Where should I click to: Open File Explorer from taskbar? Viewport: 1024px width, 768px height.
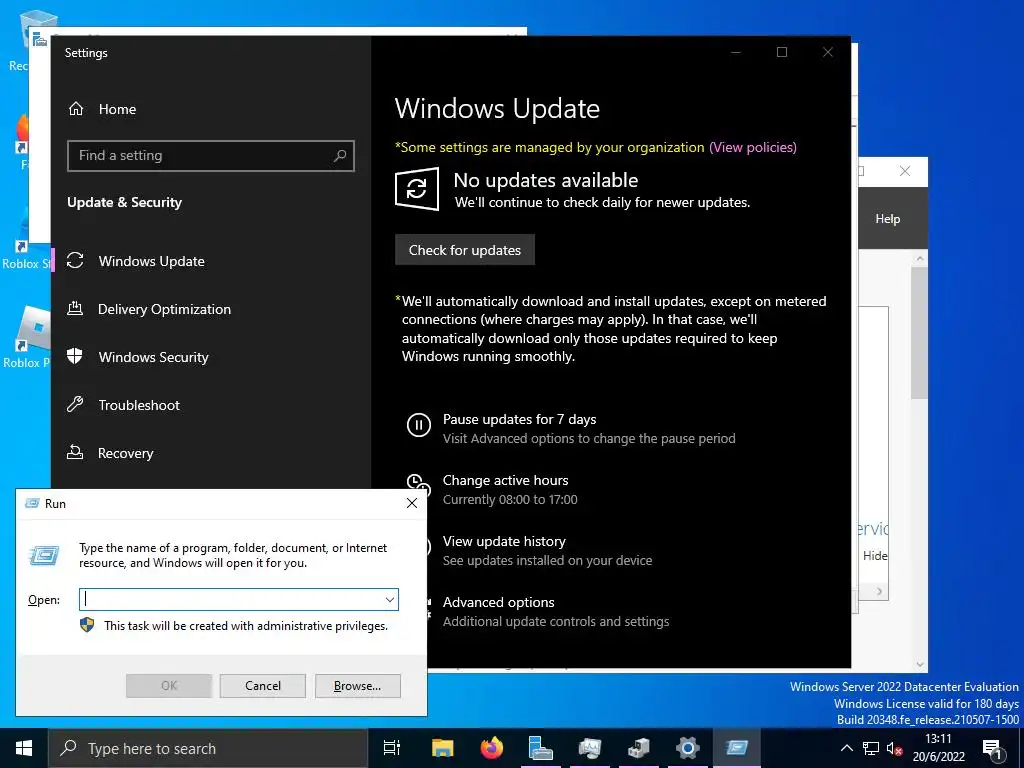pos(442,748)
